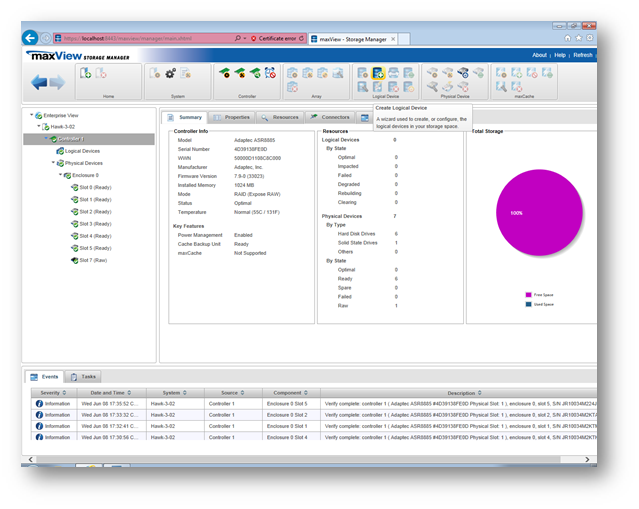The height and width of the screenshot is (509, 639).
Task: Sort events by System column arrows
Action: coord(185,393)
